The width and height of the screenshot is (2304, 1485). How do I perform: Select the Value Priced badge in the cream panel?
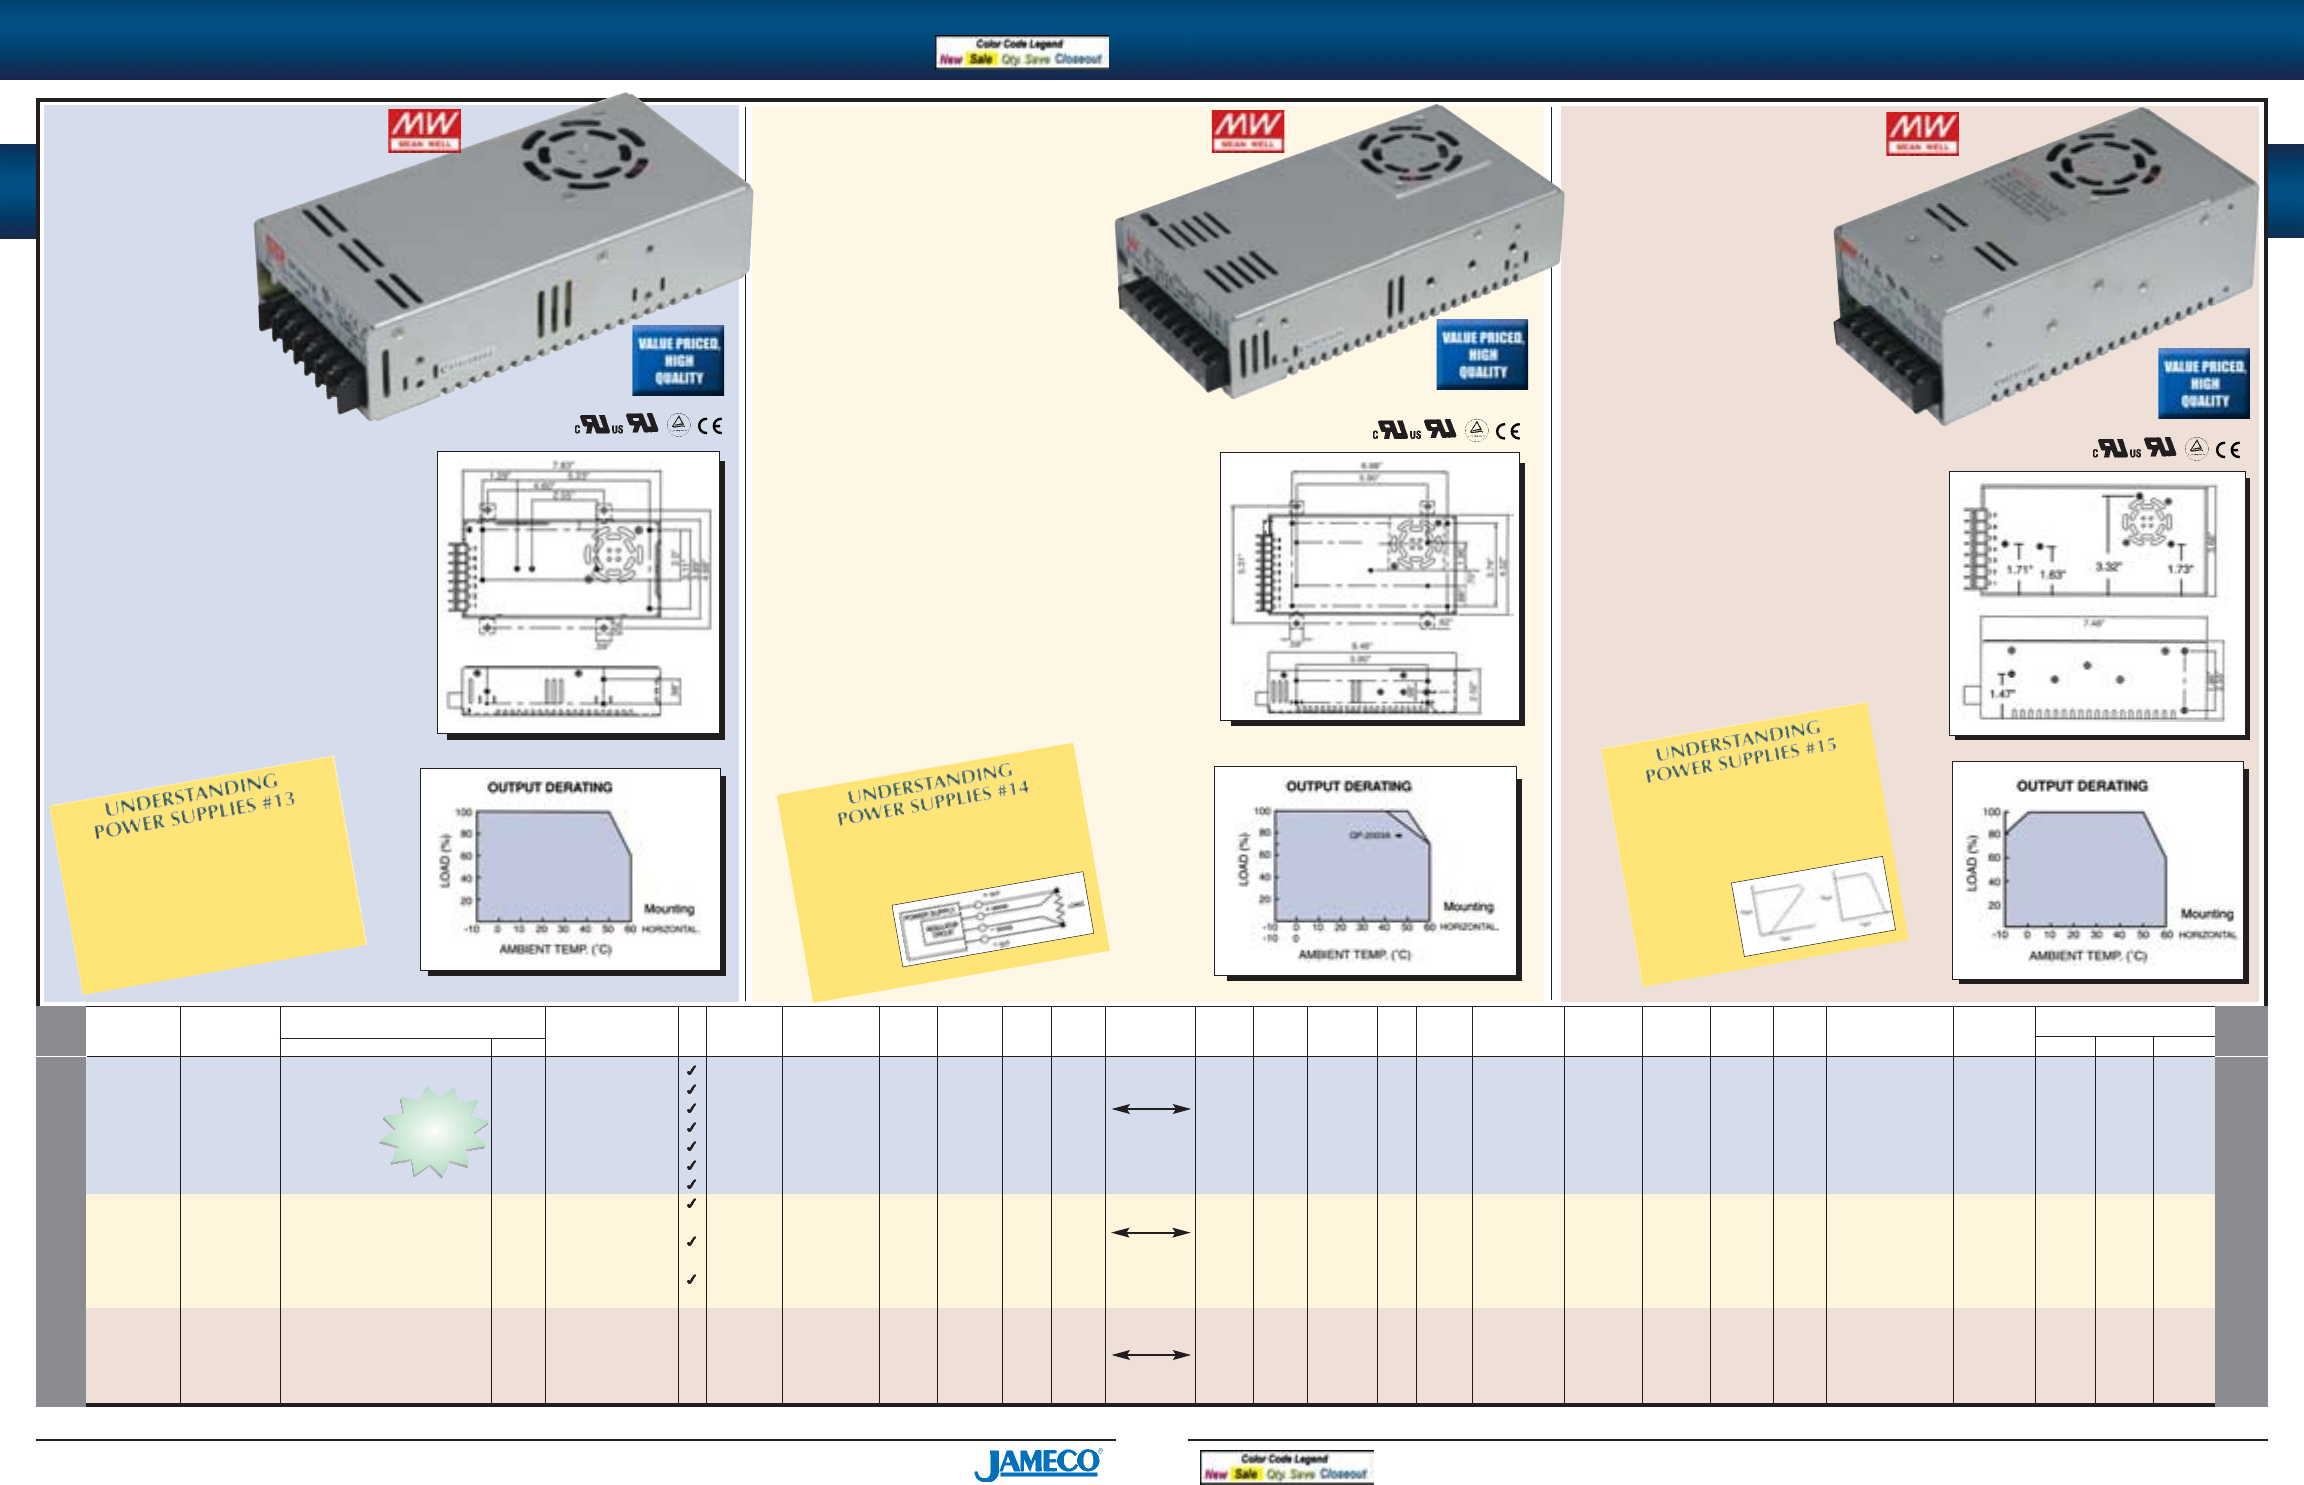[1482, 354]
